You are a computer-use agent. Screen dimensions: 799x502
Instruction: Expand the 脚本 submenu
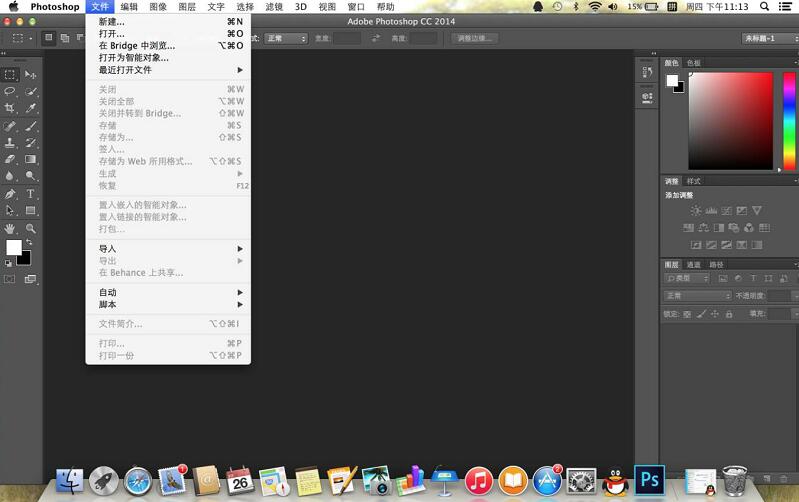pyautogui.click(x=170, y=304)
